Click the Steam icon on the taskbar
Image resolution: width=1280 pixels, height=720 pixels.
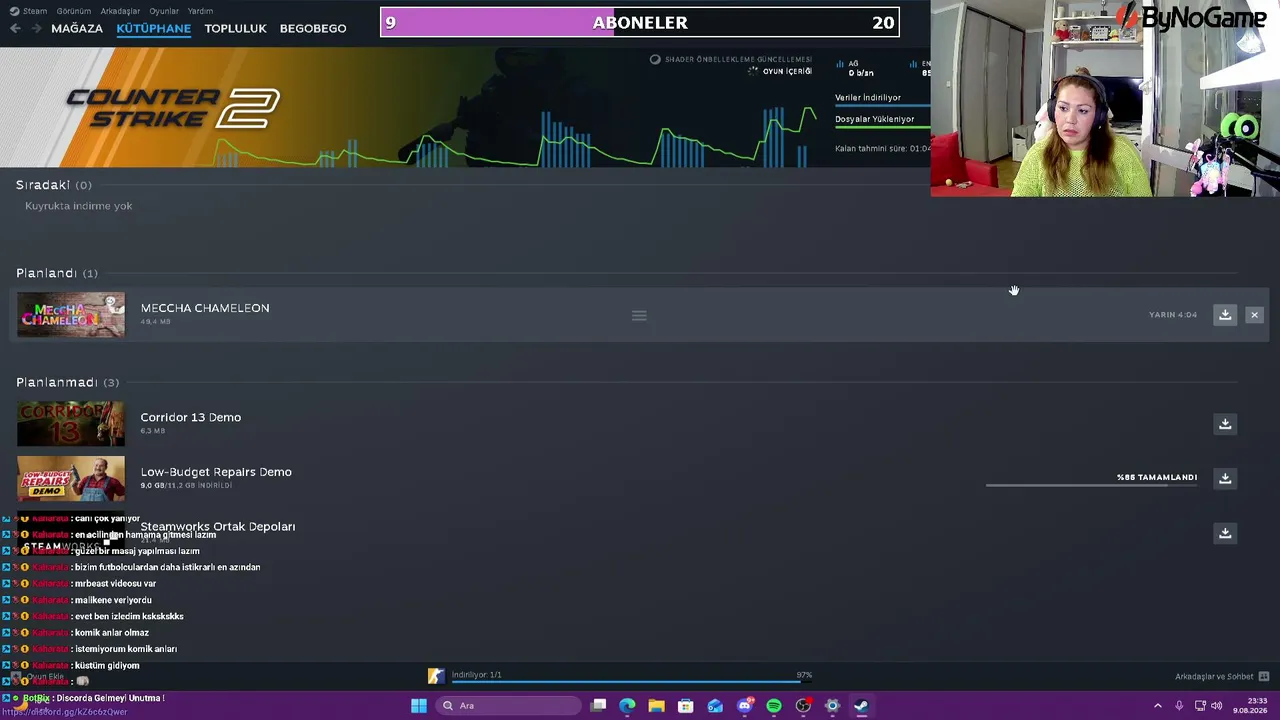point(861,706)
